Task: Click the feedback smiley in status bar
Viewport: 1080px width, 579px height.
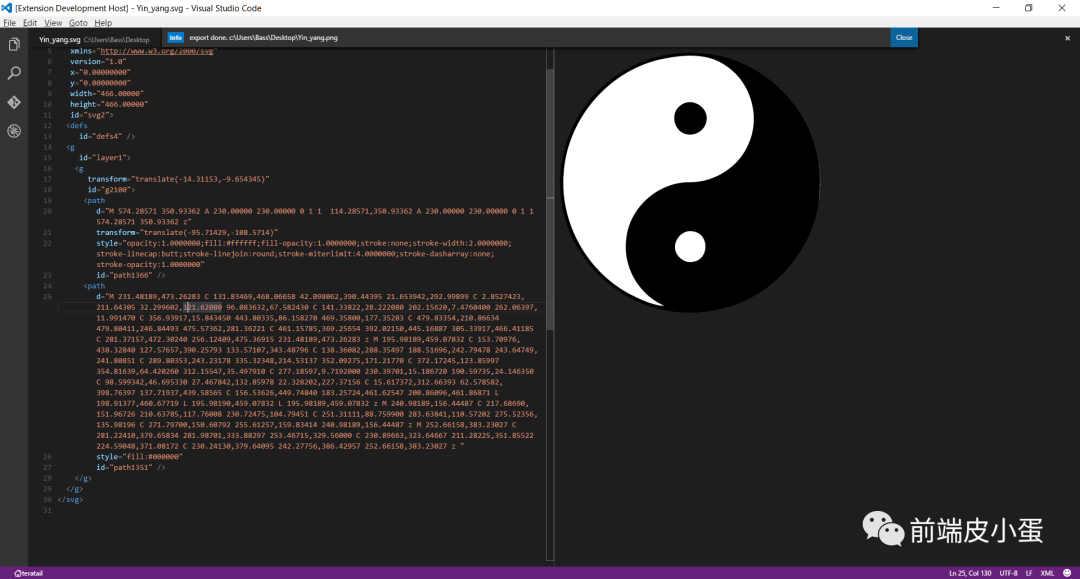Action: coord(1067,573)
